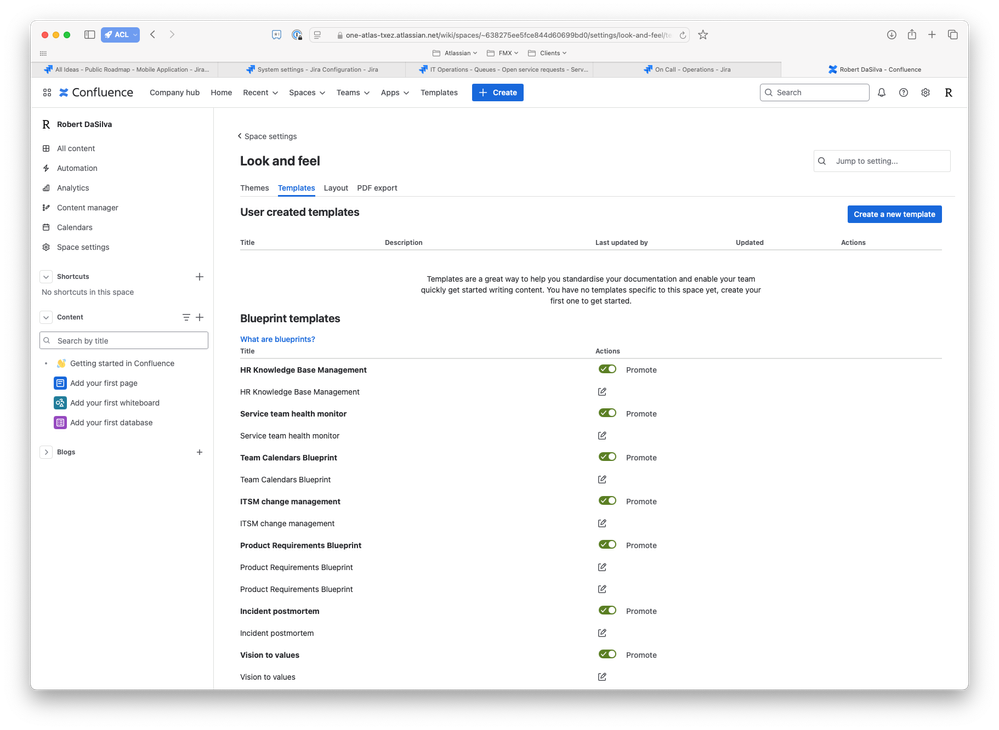Focus the Jump to setting field
Viewport: 999px width, 730px height.
(x=882, y=161)
